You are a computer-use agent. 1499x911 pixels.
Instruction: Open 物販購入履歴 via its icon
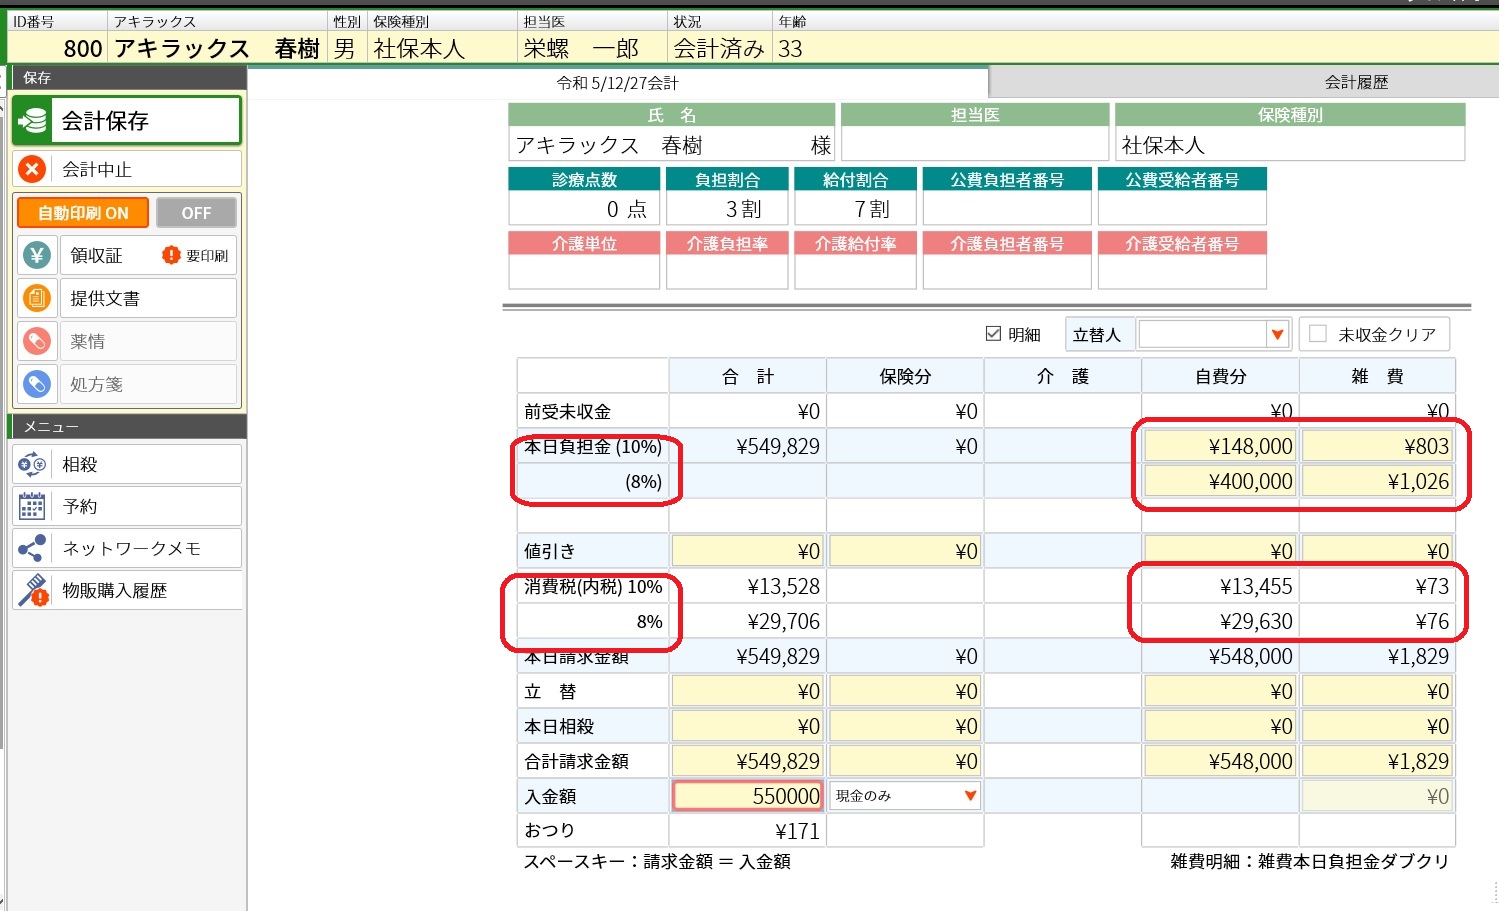pyautogui.click(x=32, y=590)
